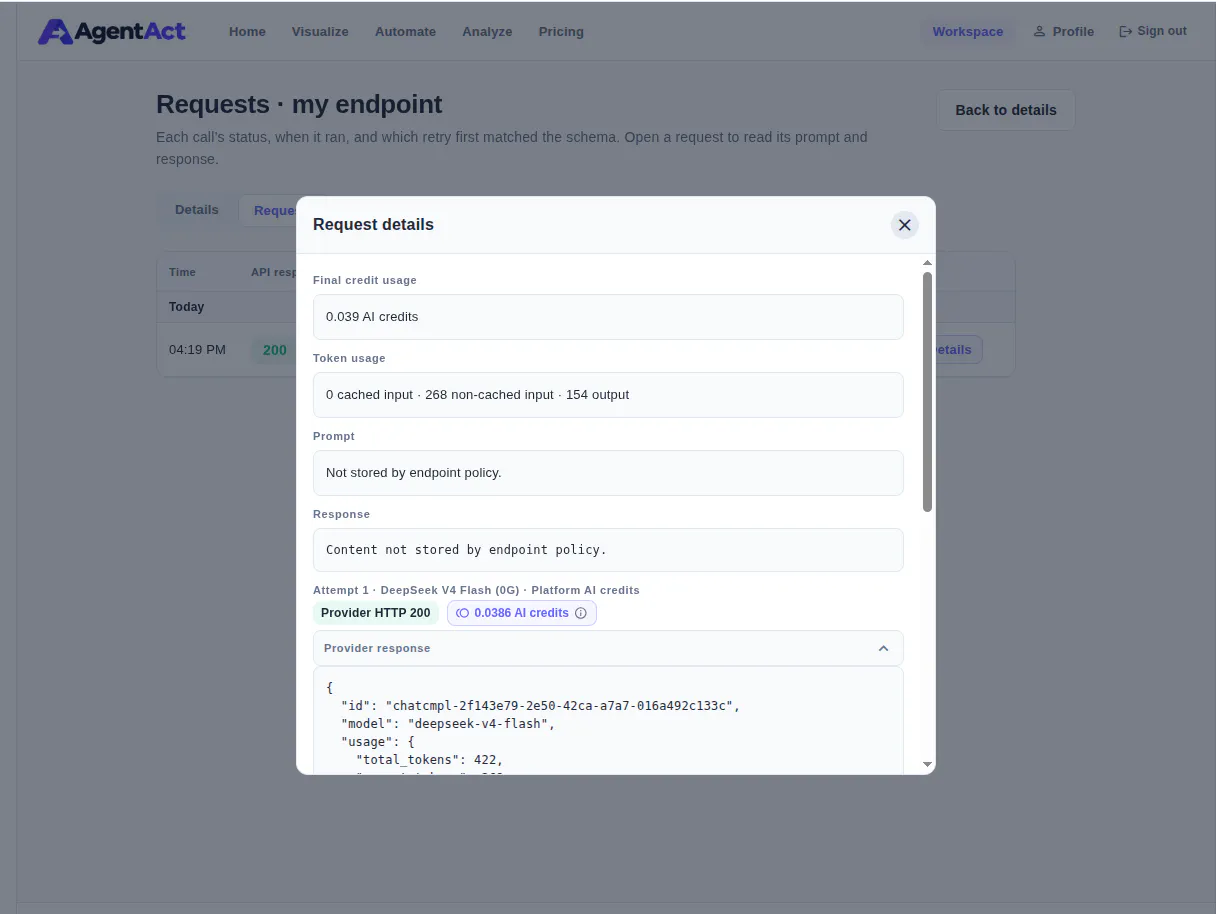Open the Profile link
1216x914 pixels.
[x=1064, y=31]
